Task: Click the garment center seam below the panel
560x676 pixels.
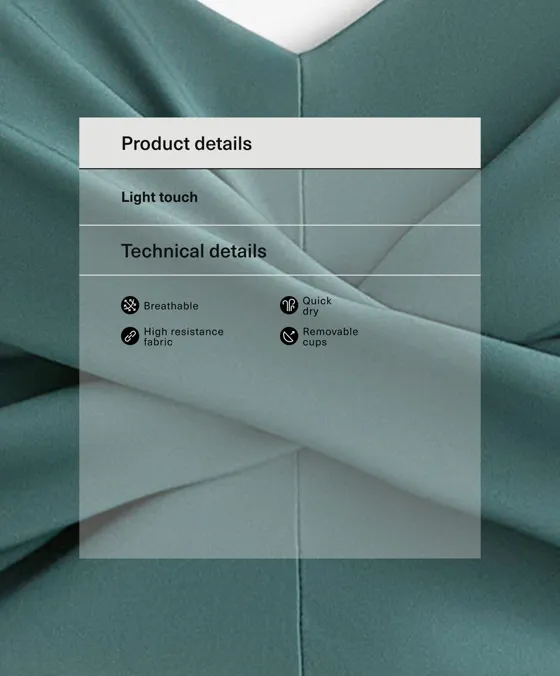Action: pos(299,617)
